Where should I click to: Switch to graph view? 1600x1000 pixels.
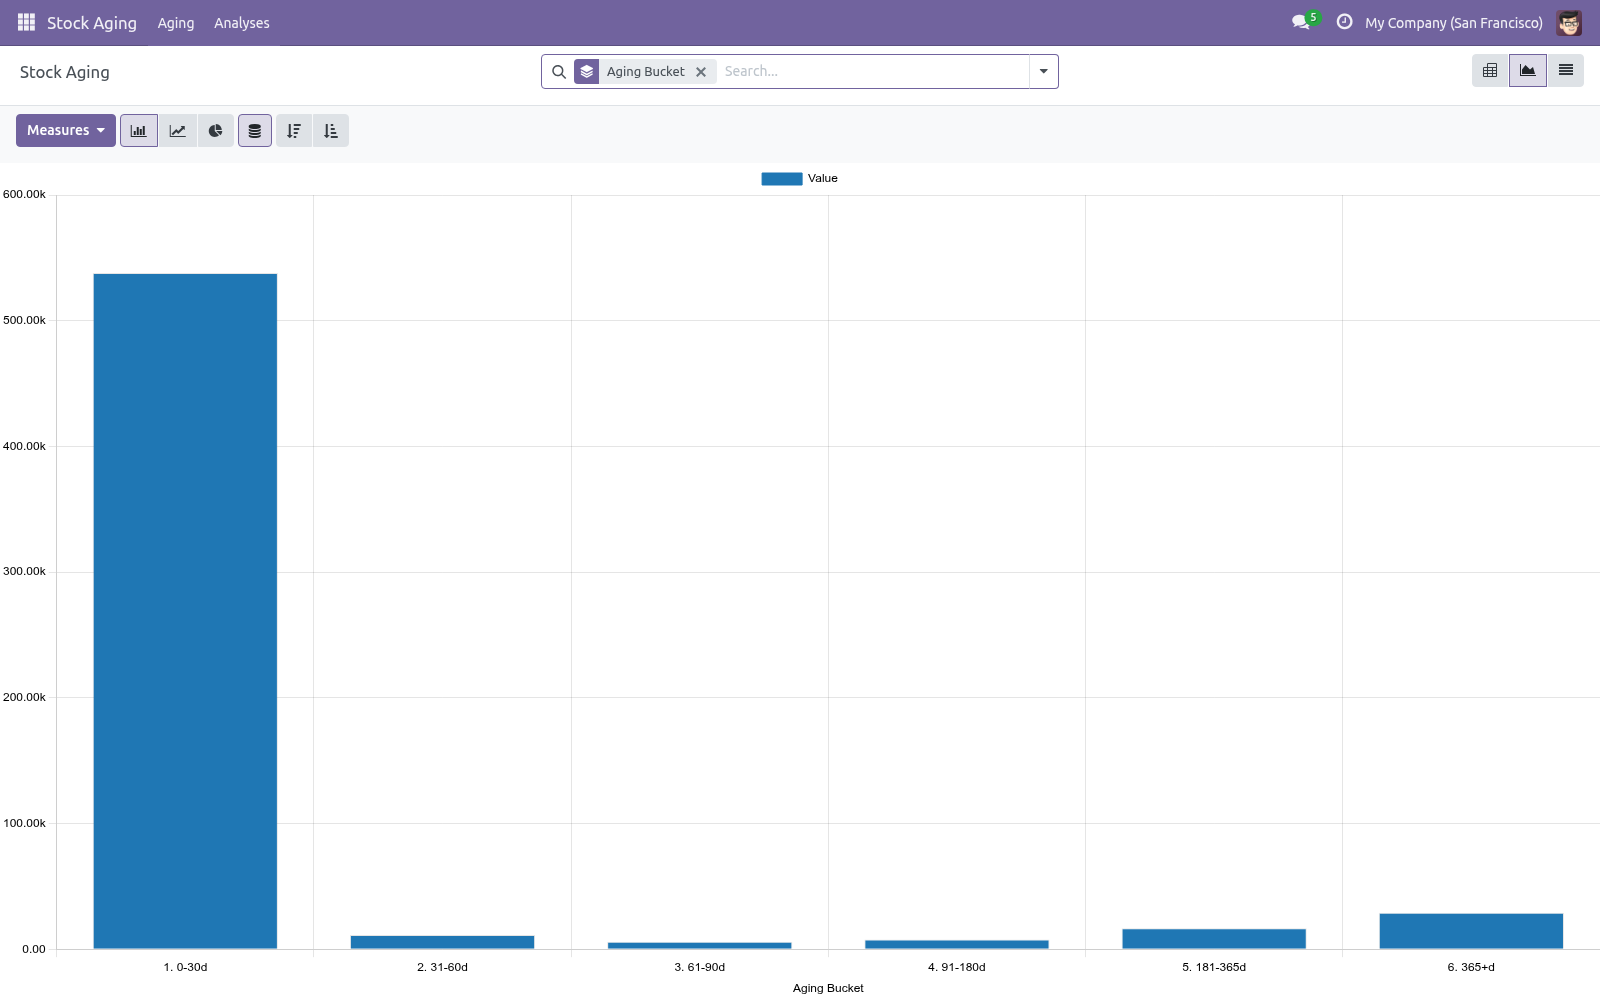point(1528,71)
